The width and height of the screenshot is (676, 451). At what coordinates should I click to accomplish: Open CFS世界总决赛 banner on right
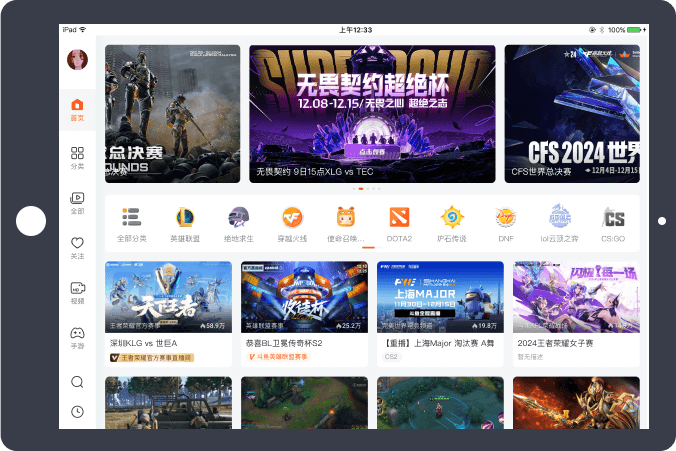pyautogui.click(x=572, y=113)
